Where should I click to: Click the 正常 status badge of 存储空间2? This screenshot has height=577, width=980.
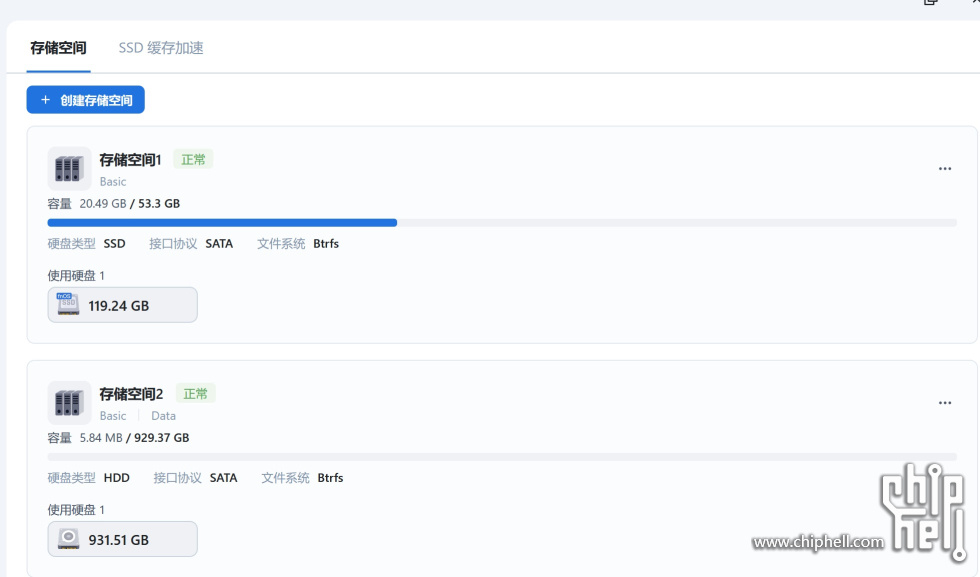(x=195, y=393)
